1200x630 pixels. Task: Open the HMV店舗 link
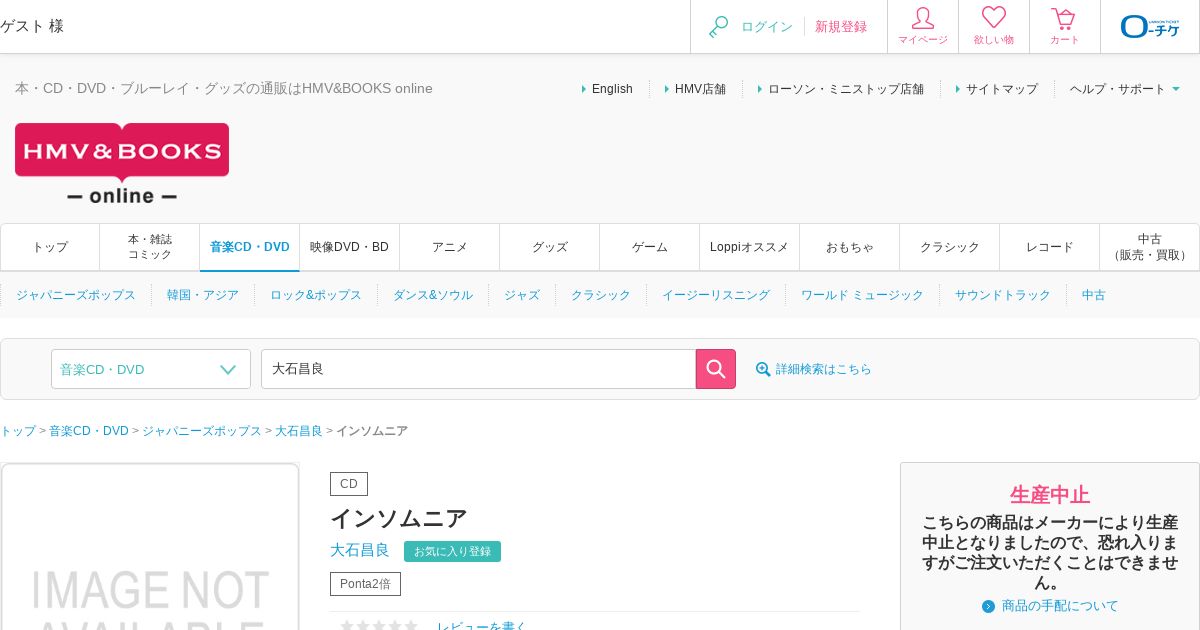700,89
